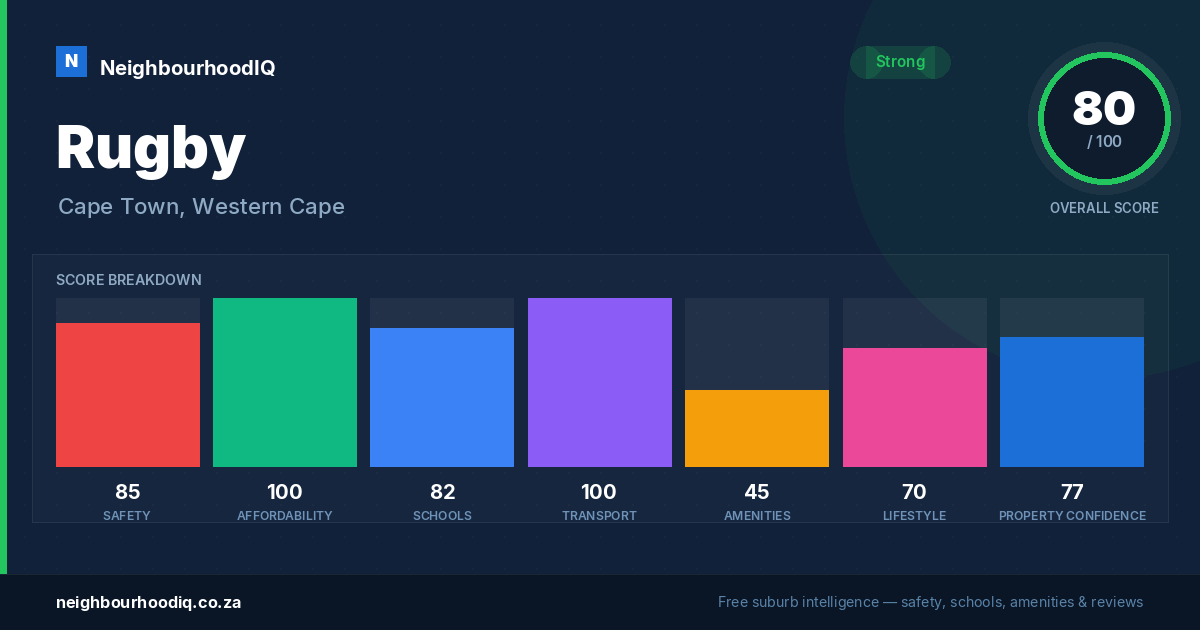This screenshot has width=1200, height=630.
Task: Select the green Affordability bar
Action: pyautogui.click(x=285, y=382)
